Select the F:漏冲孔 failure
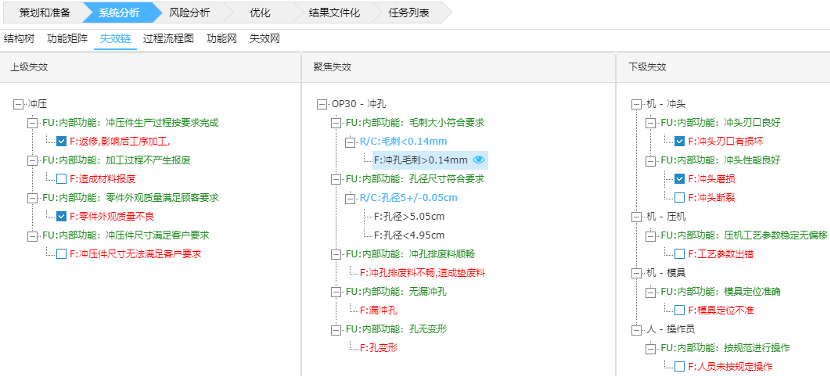Viewport: 830px width, 376px height. [378, 311]
